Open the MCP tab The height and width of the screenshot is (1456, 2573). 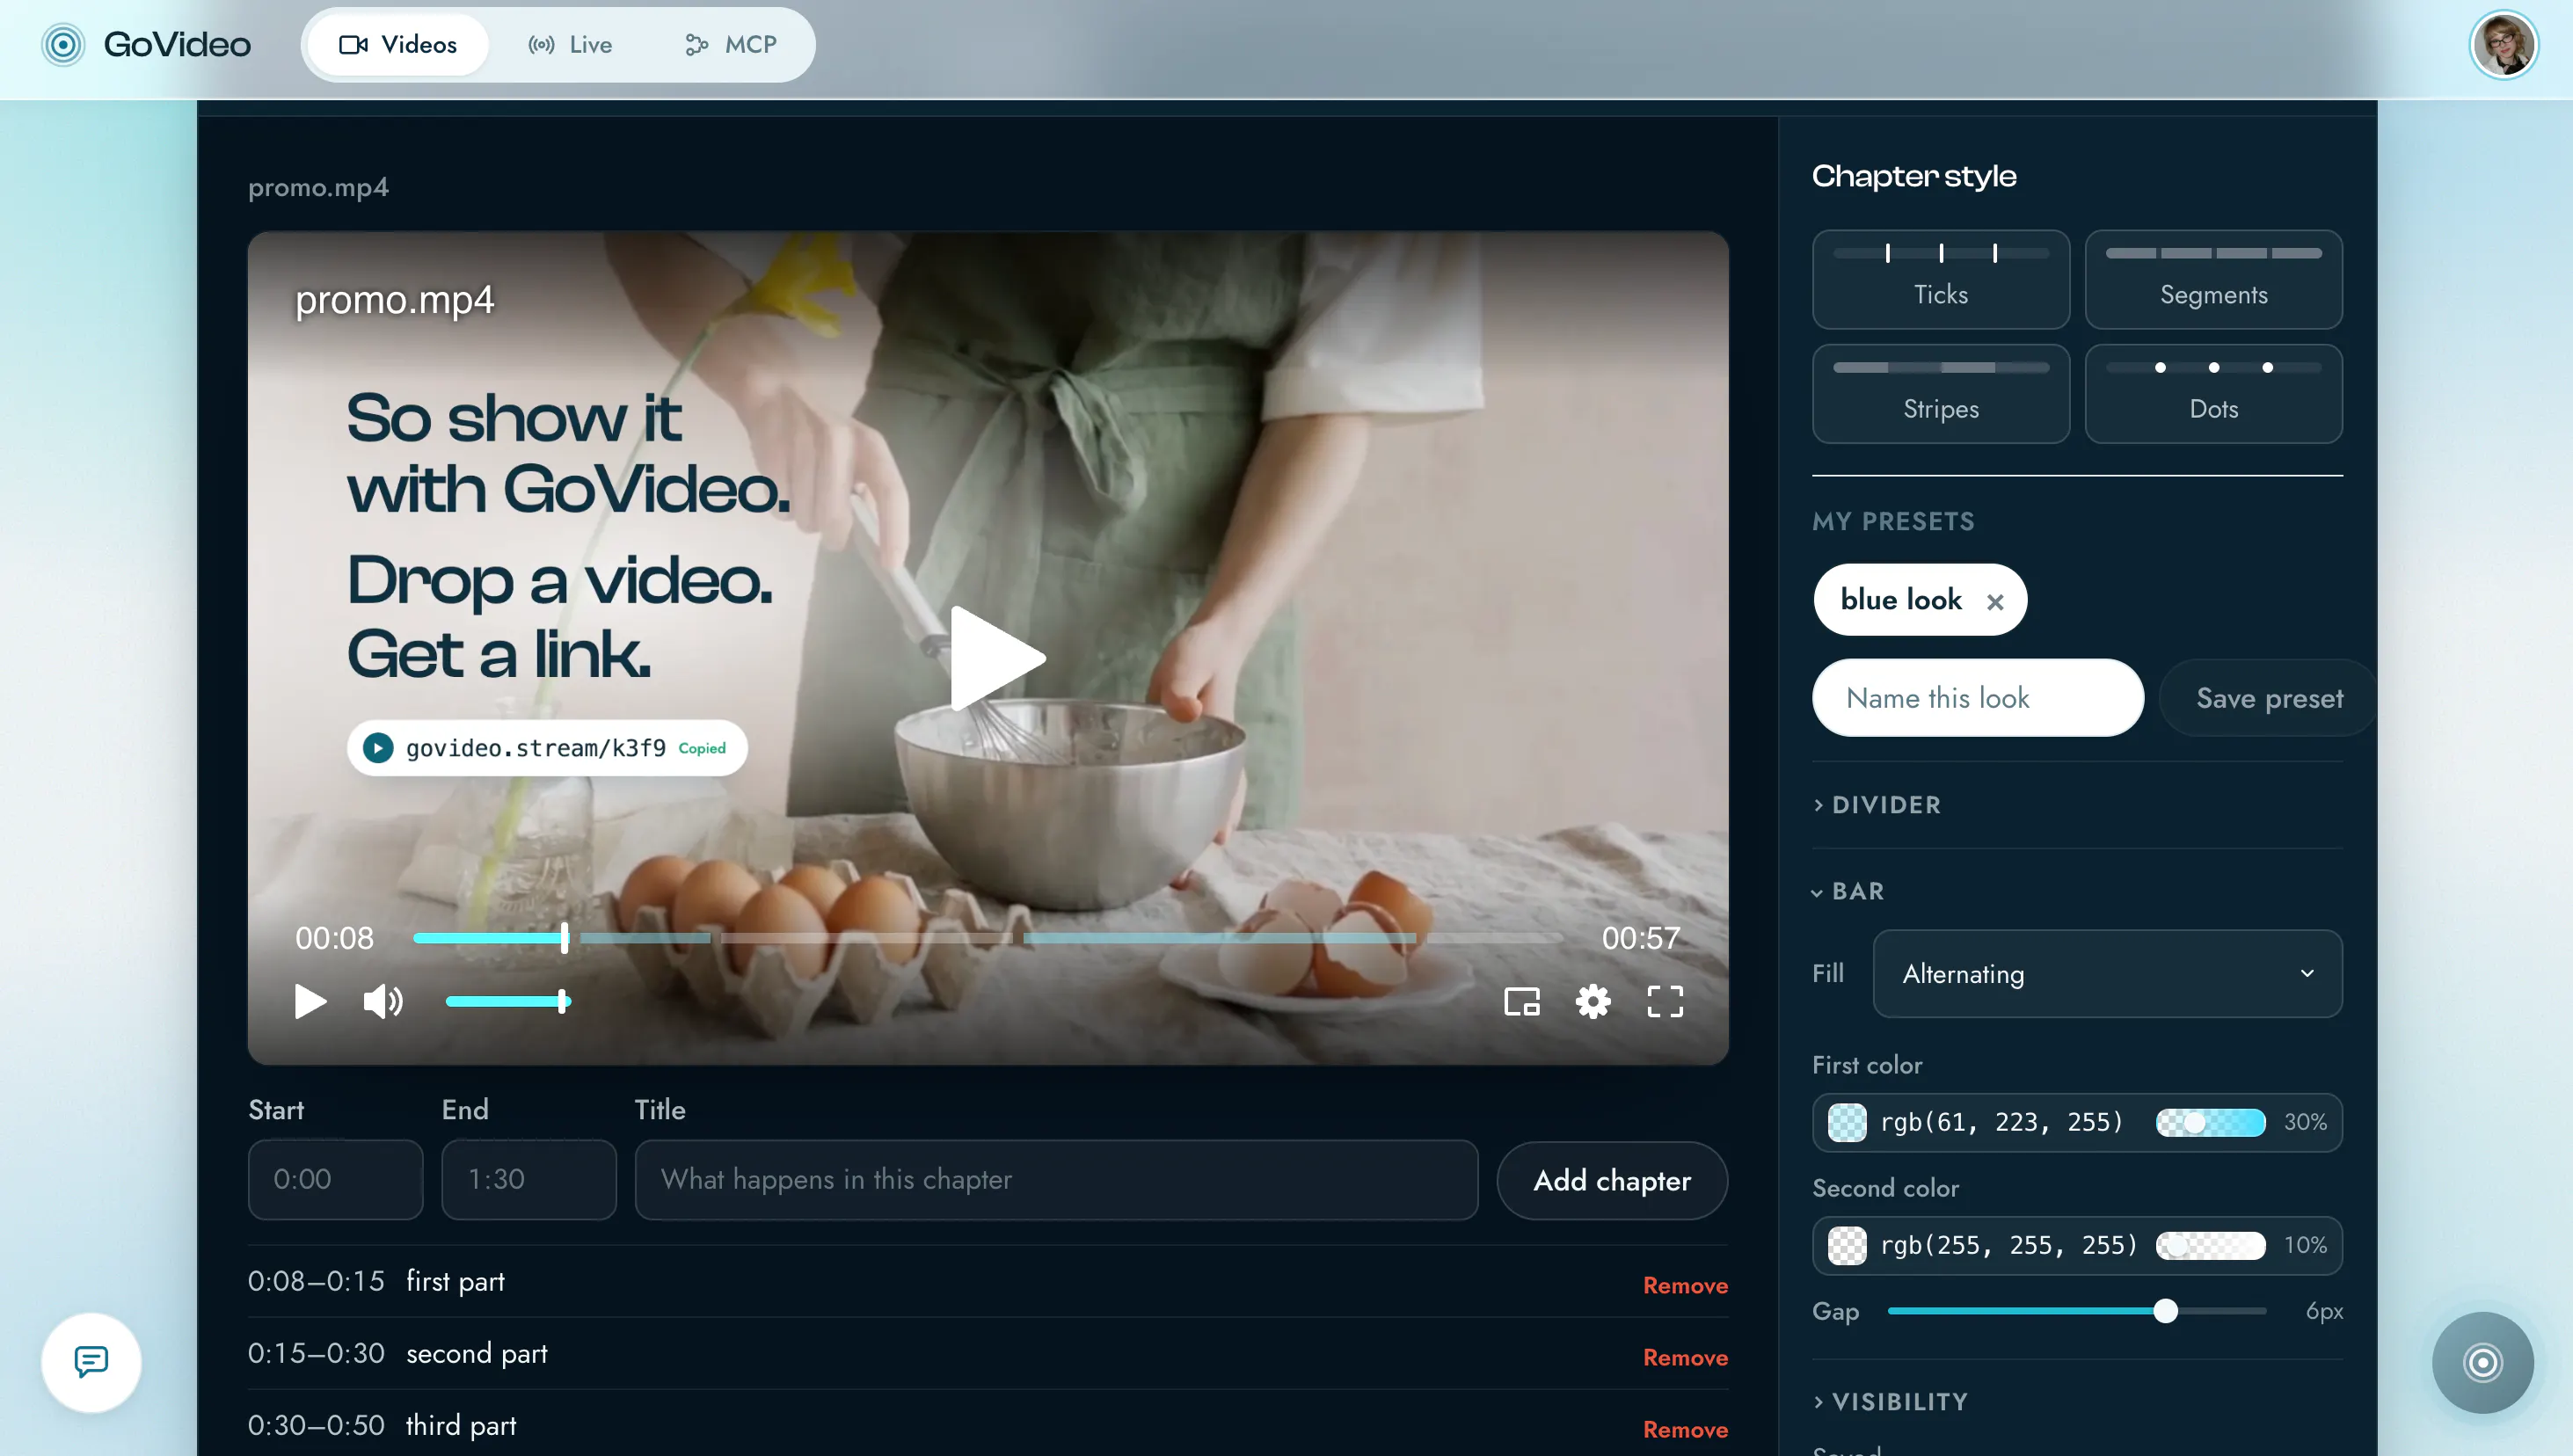pos(731,45)
